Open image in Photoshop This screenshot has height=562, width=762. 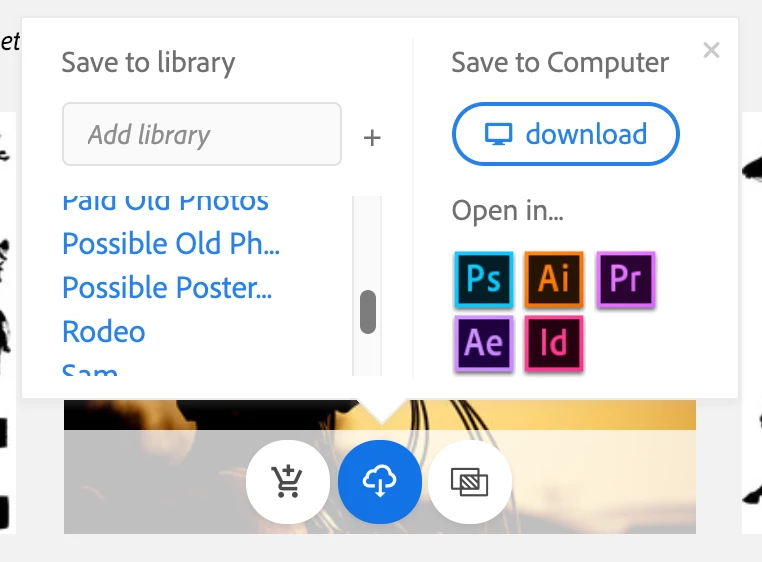484,280
